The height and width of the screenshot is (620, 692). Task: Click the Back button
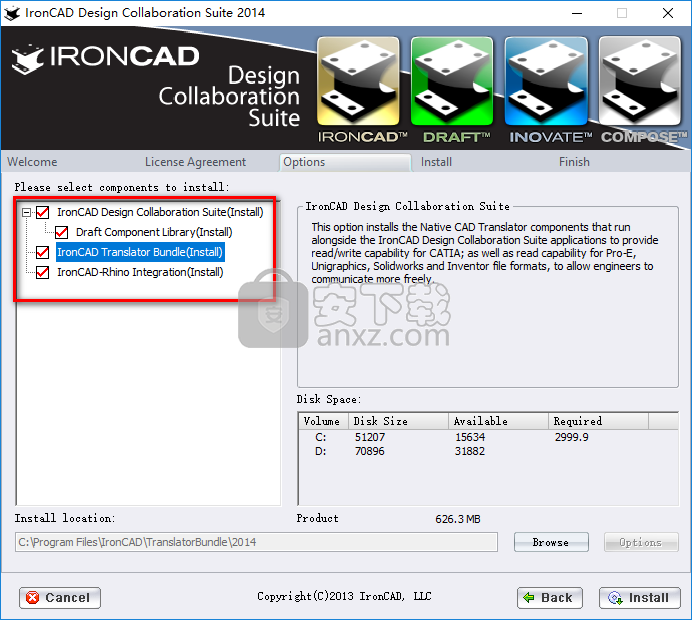pyautogui.click(x=549, y=597)
